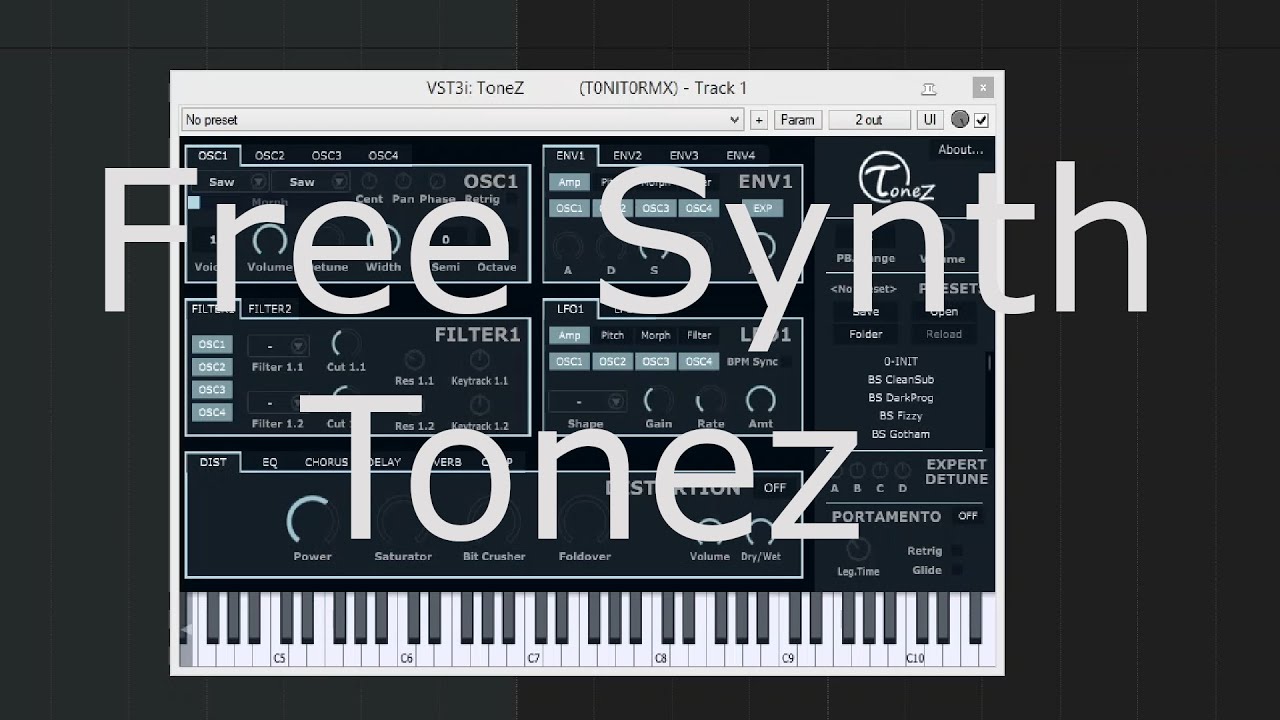Screen dimensions: 1280x720
Task: Turn on the Portamento OFF switch
Action: (967, 516)
